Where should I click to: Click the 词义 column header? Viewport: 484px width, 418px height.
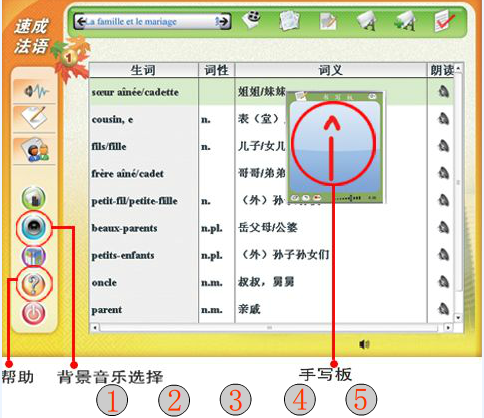[x=331, y=70]
